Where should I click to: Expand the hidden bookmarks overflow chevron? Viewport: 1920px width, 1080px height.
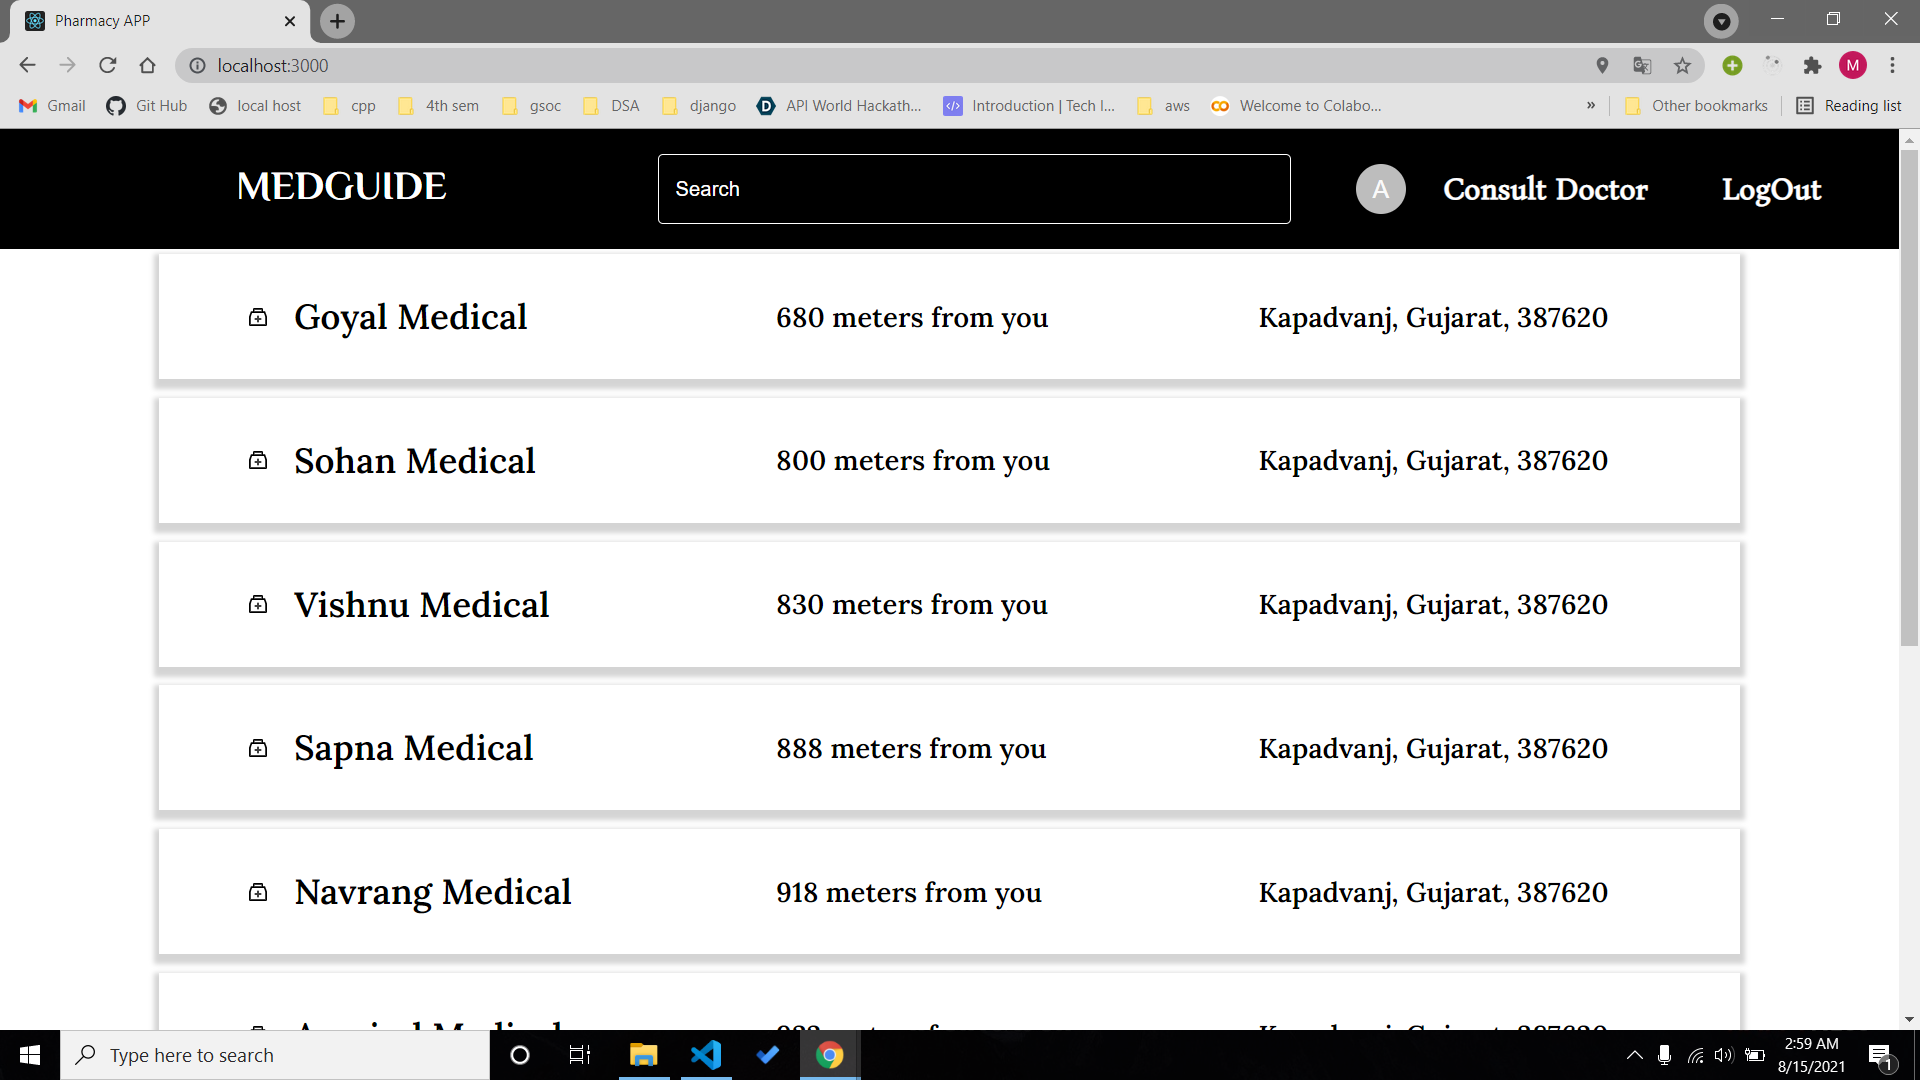click(1591, 106)
